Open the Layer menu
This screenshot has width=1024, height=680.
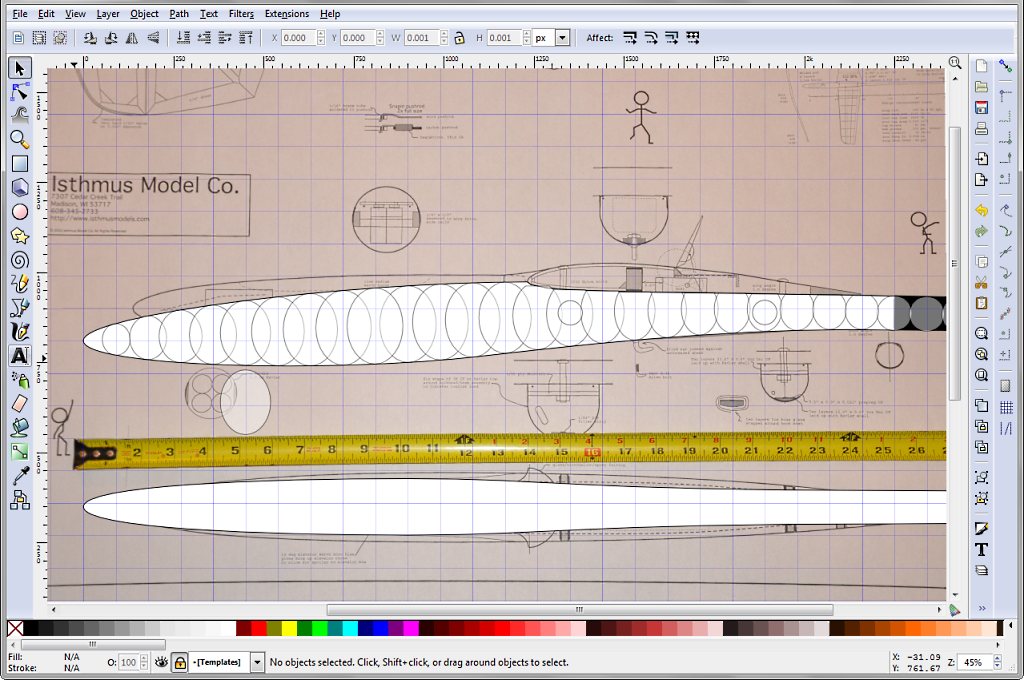[108, 13]
